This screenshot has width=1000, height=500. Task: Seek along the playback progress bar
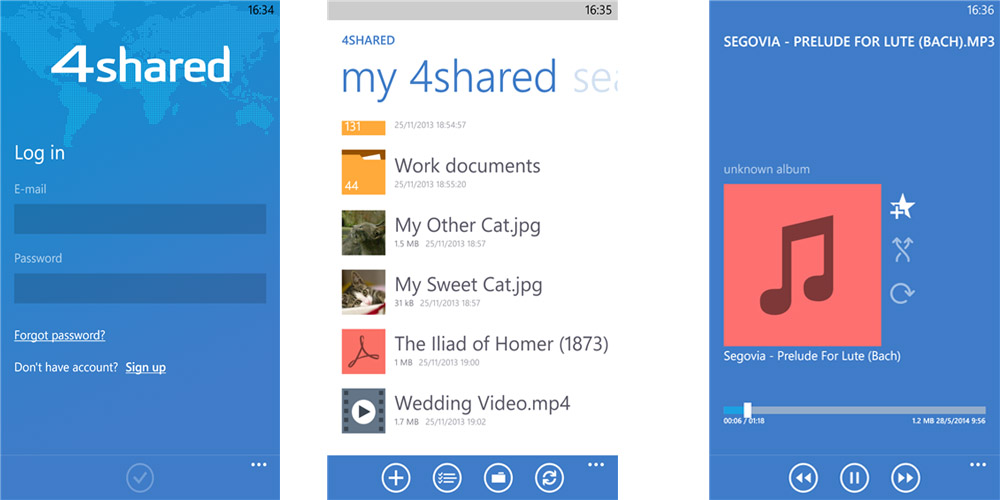855,410
